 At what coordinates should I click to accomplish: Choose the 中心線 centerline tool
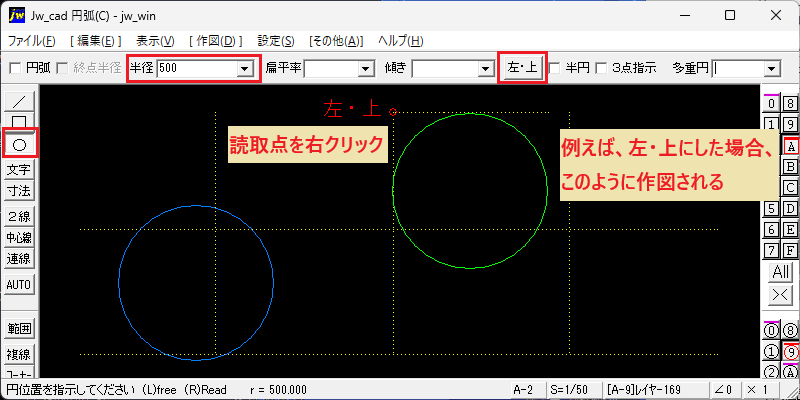(x=19, y=237)
